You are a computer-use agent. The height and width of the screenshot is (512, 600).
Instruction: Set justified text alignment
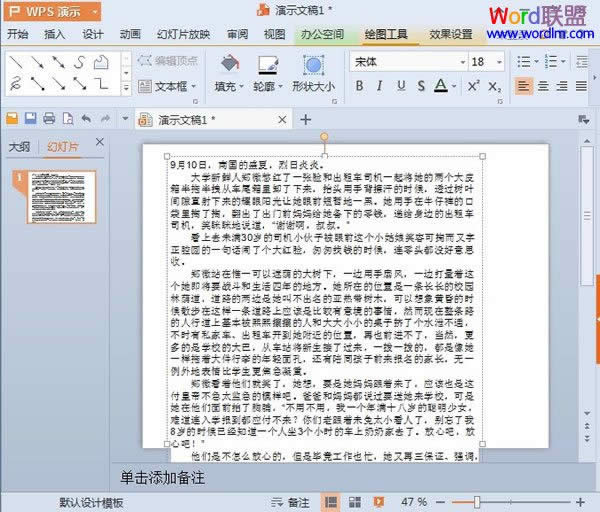(581, 86)
